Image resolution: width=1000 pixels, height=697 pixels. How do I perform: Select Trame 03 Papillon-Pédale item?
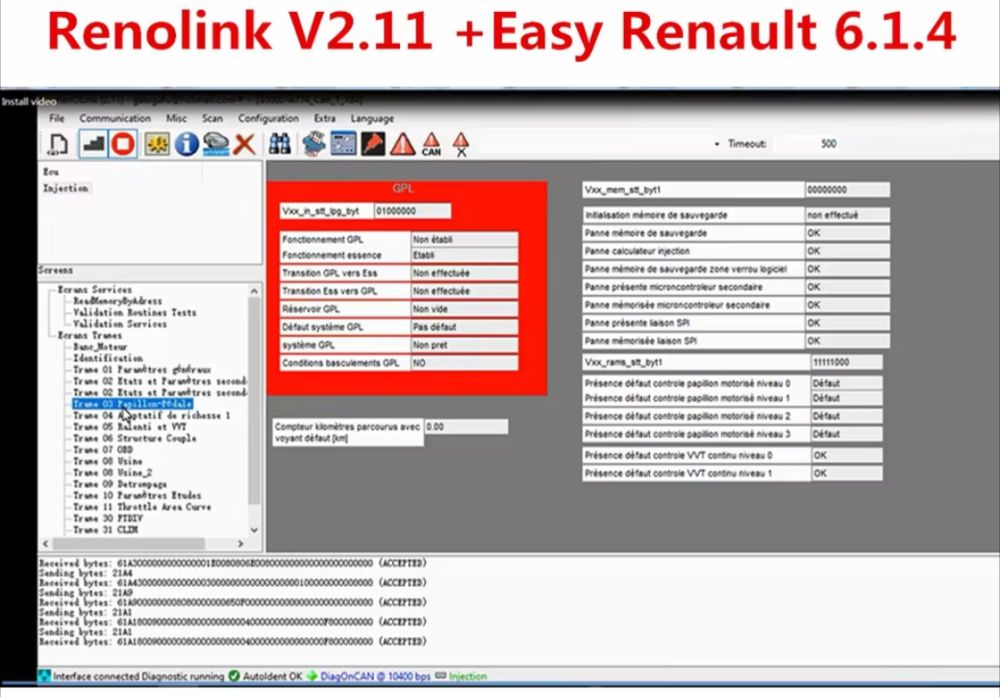click(x=132, y=404)
